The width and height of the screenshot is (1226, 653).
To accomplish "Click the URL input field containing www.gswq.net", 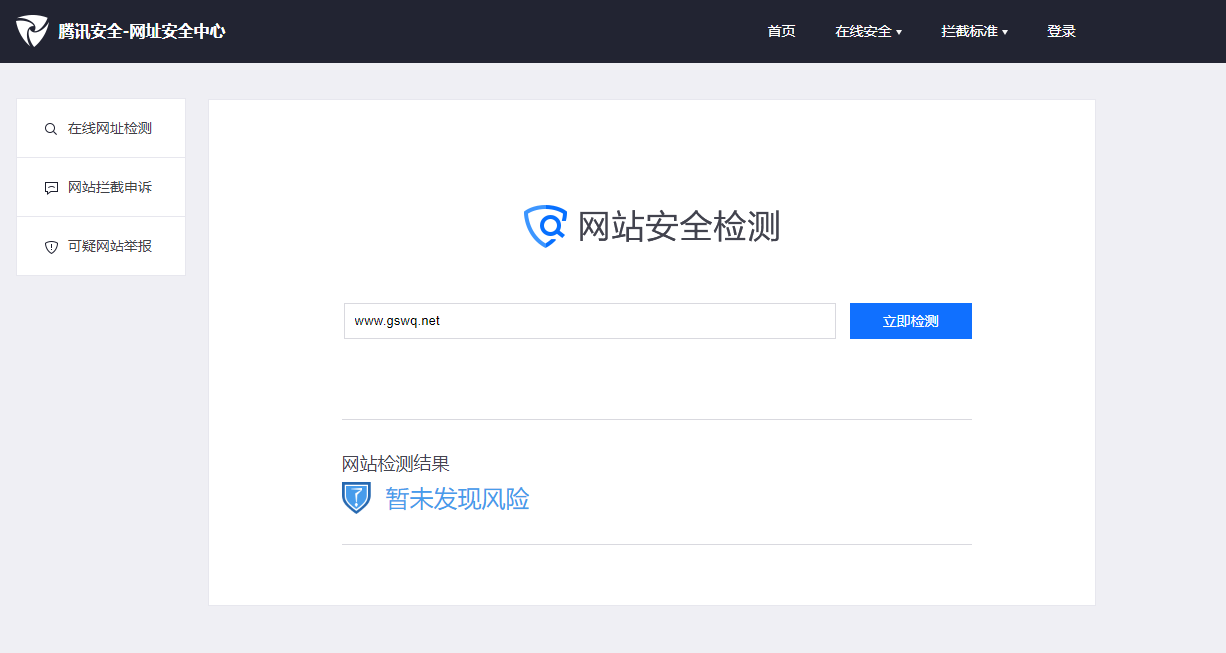I will [590, 321].
